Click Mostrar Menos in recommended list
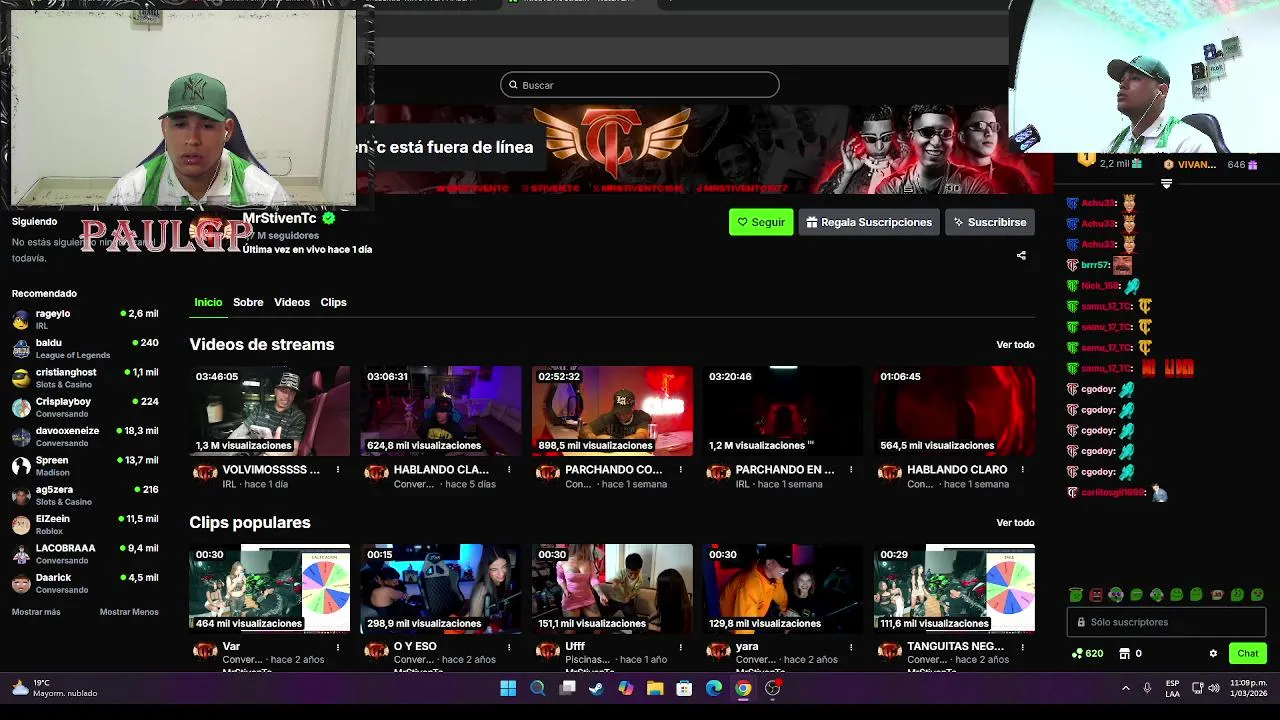 (x=129, y=612)
